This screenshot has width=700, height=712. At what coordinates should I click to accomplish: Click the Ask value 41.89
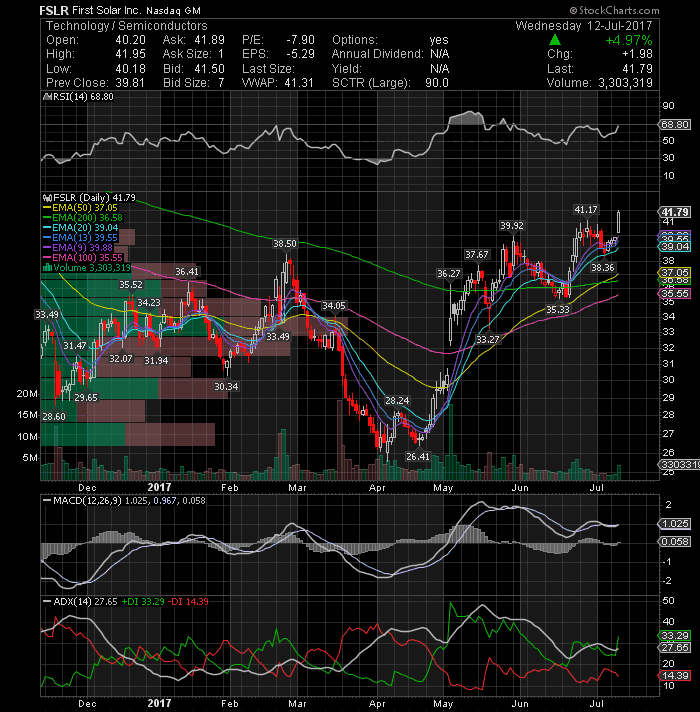(x=209, y=40)
